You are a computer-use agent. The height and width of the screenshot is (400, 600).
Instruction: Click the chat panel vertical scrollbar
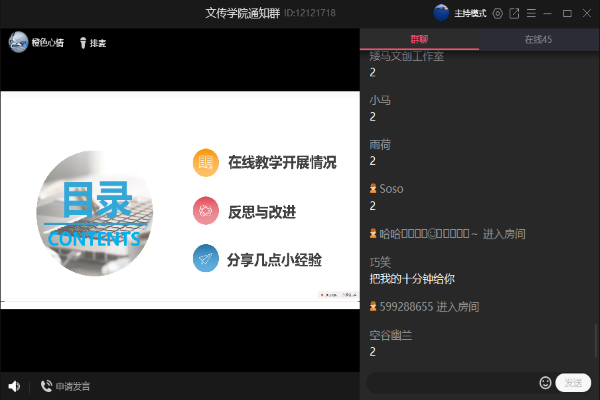coord(597,340)
